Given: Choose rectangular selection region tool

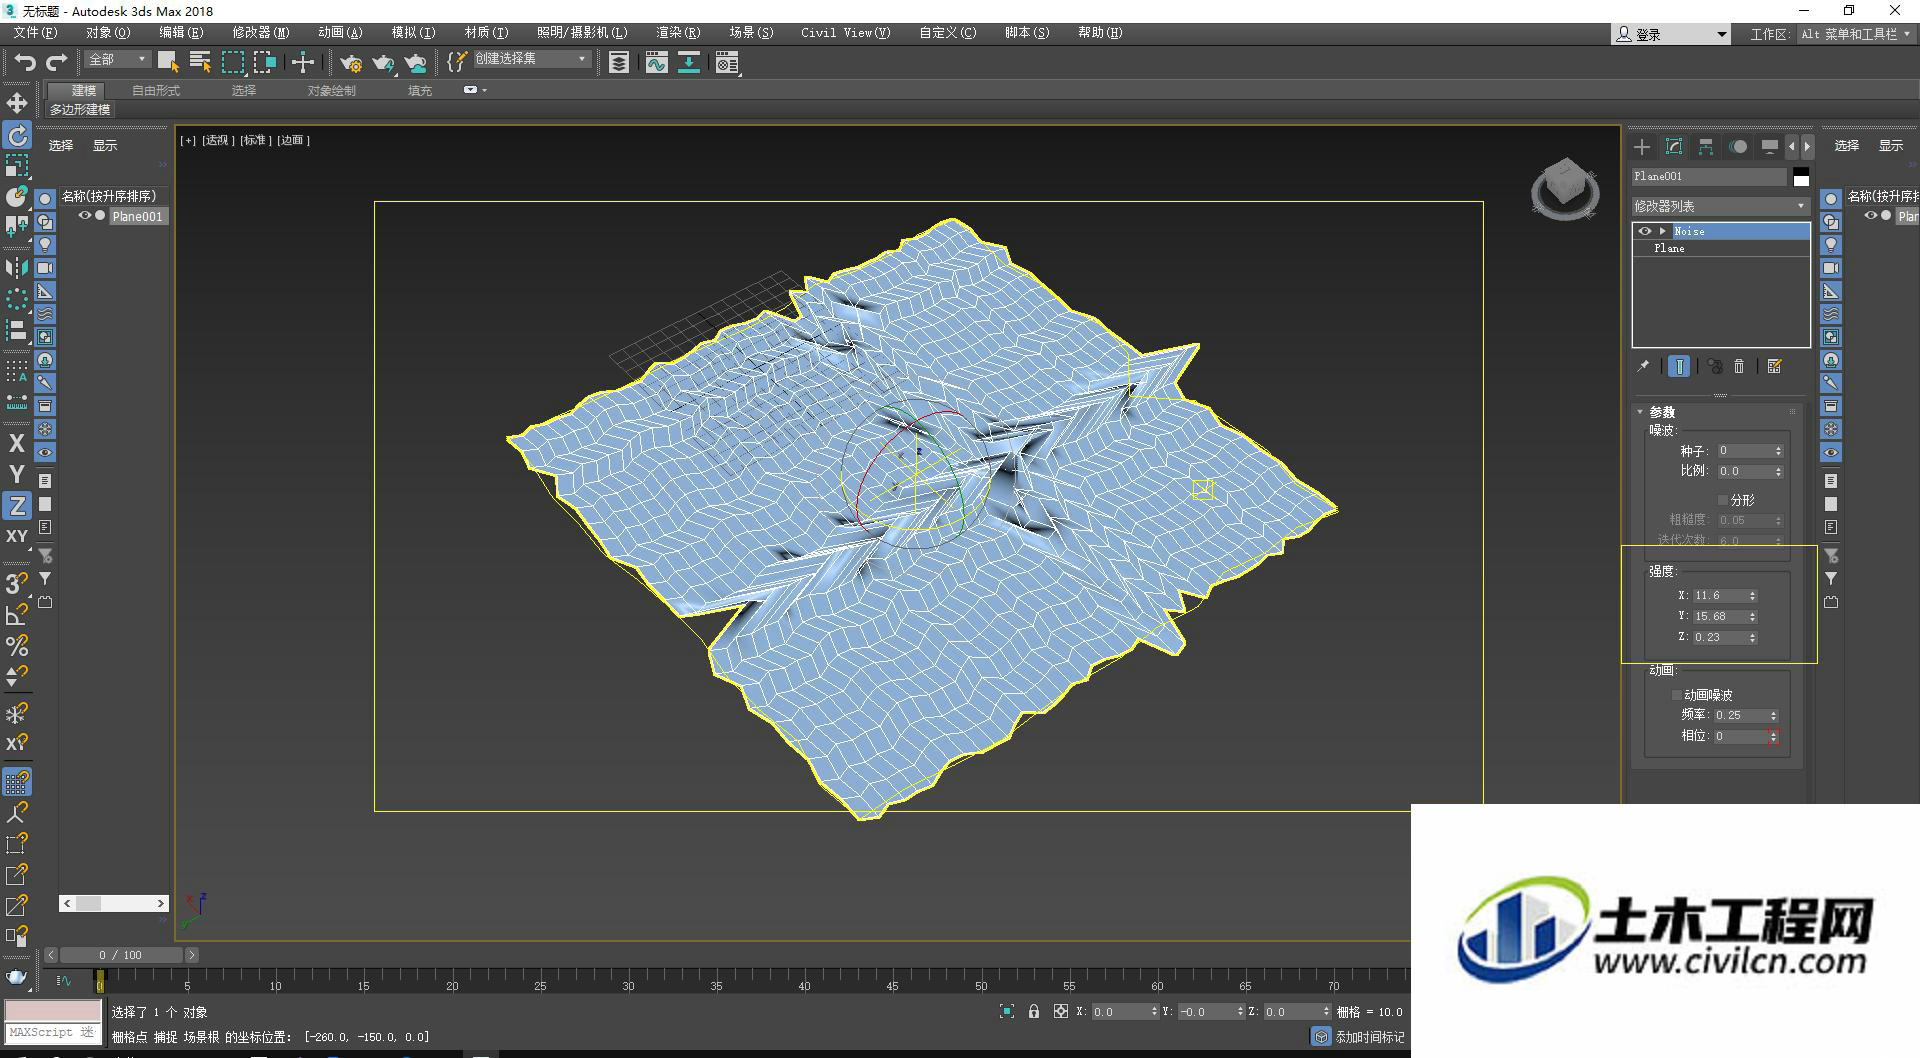Looking at the screenshot, I should (232, 63).
